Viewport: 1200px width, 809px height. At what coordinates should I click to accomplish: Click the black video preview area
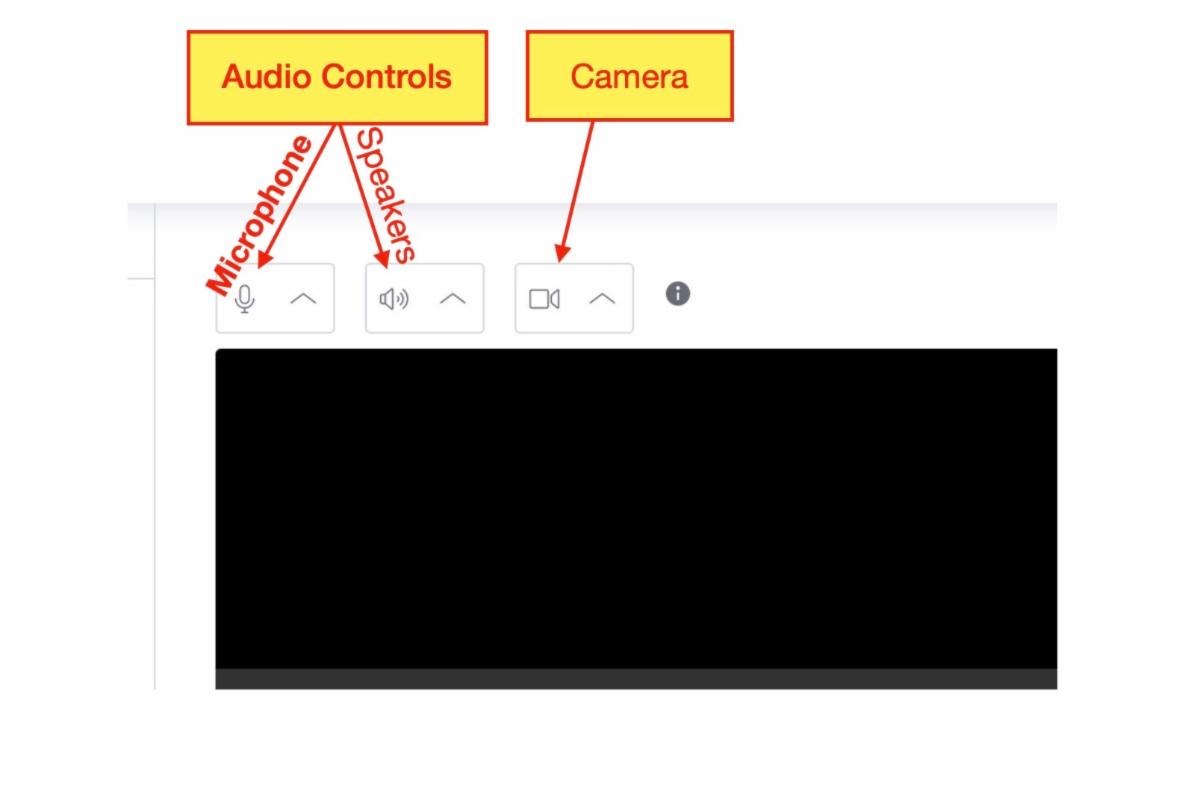(636, 508)
